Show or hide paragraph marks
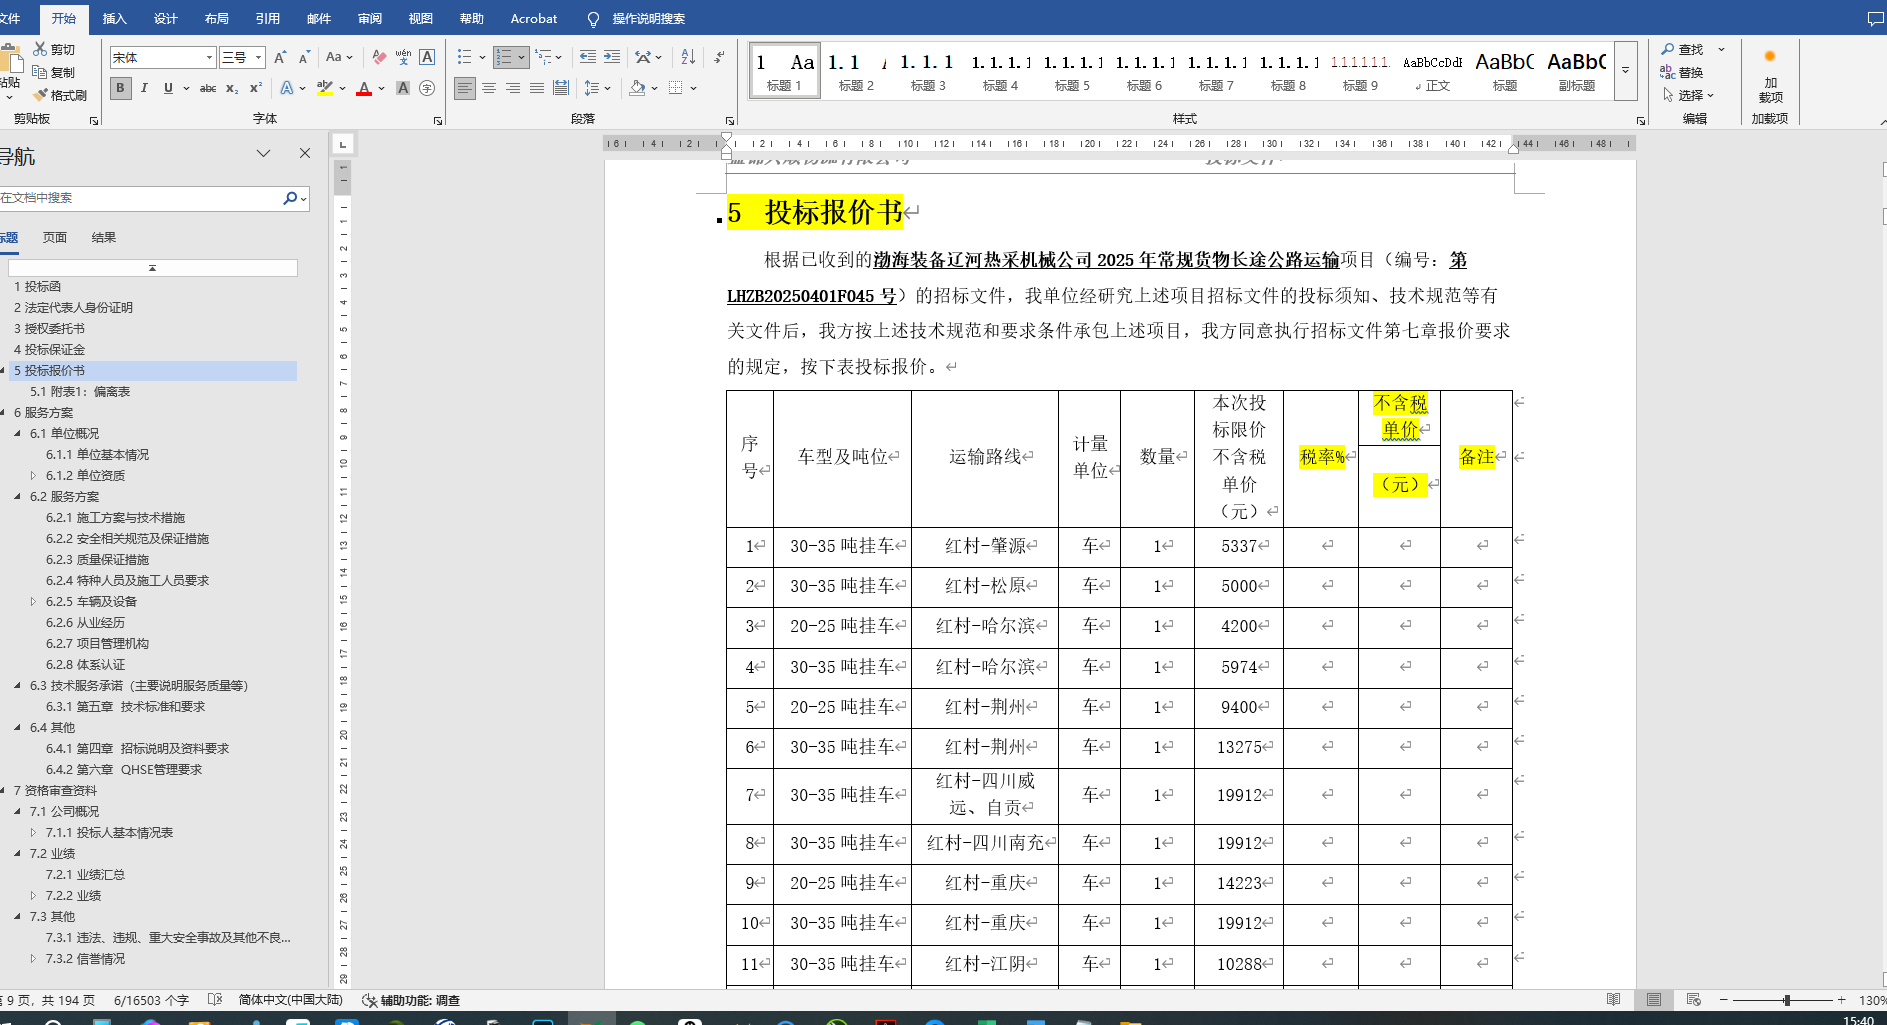Screen dimensions: 1887x1025 point(720,57)
